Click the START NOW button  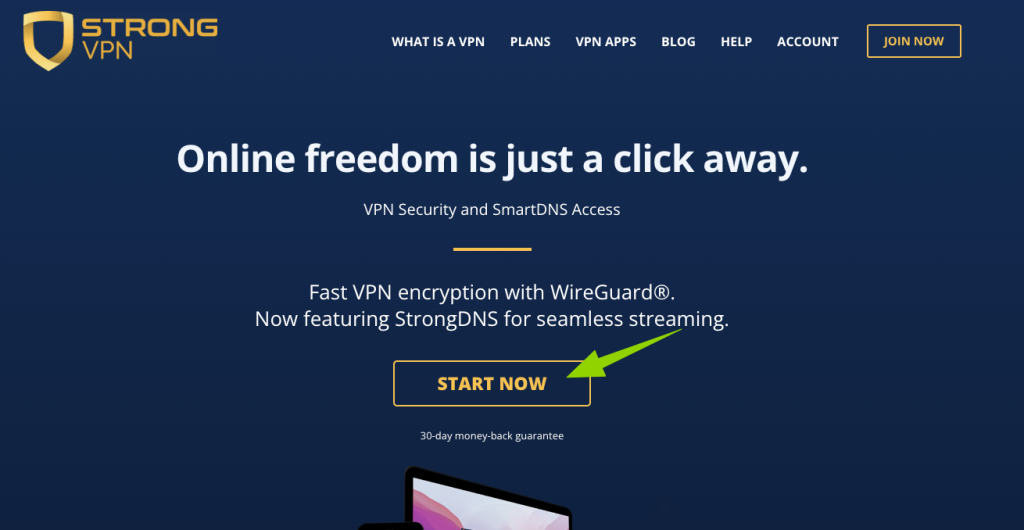click(492, 383)
